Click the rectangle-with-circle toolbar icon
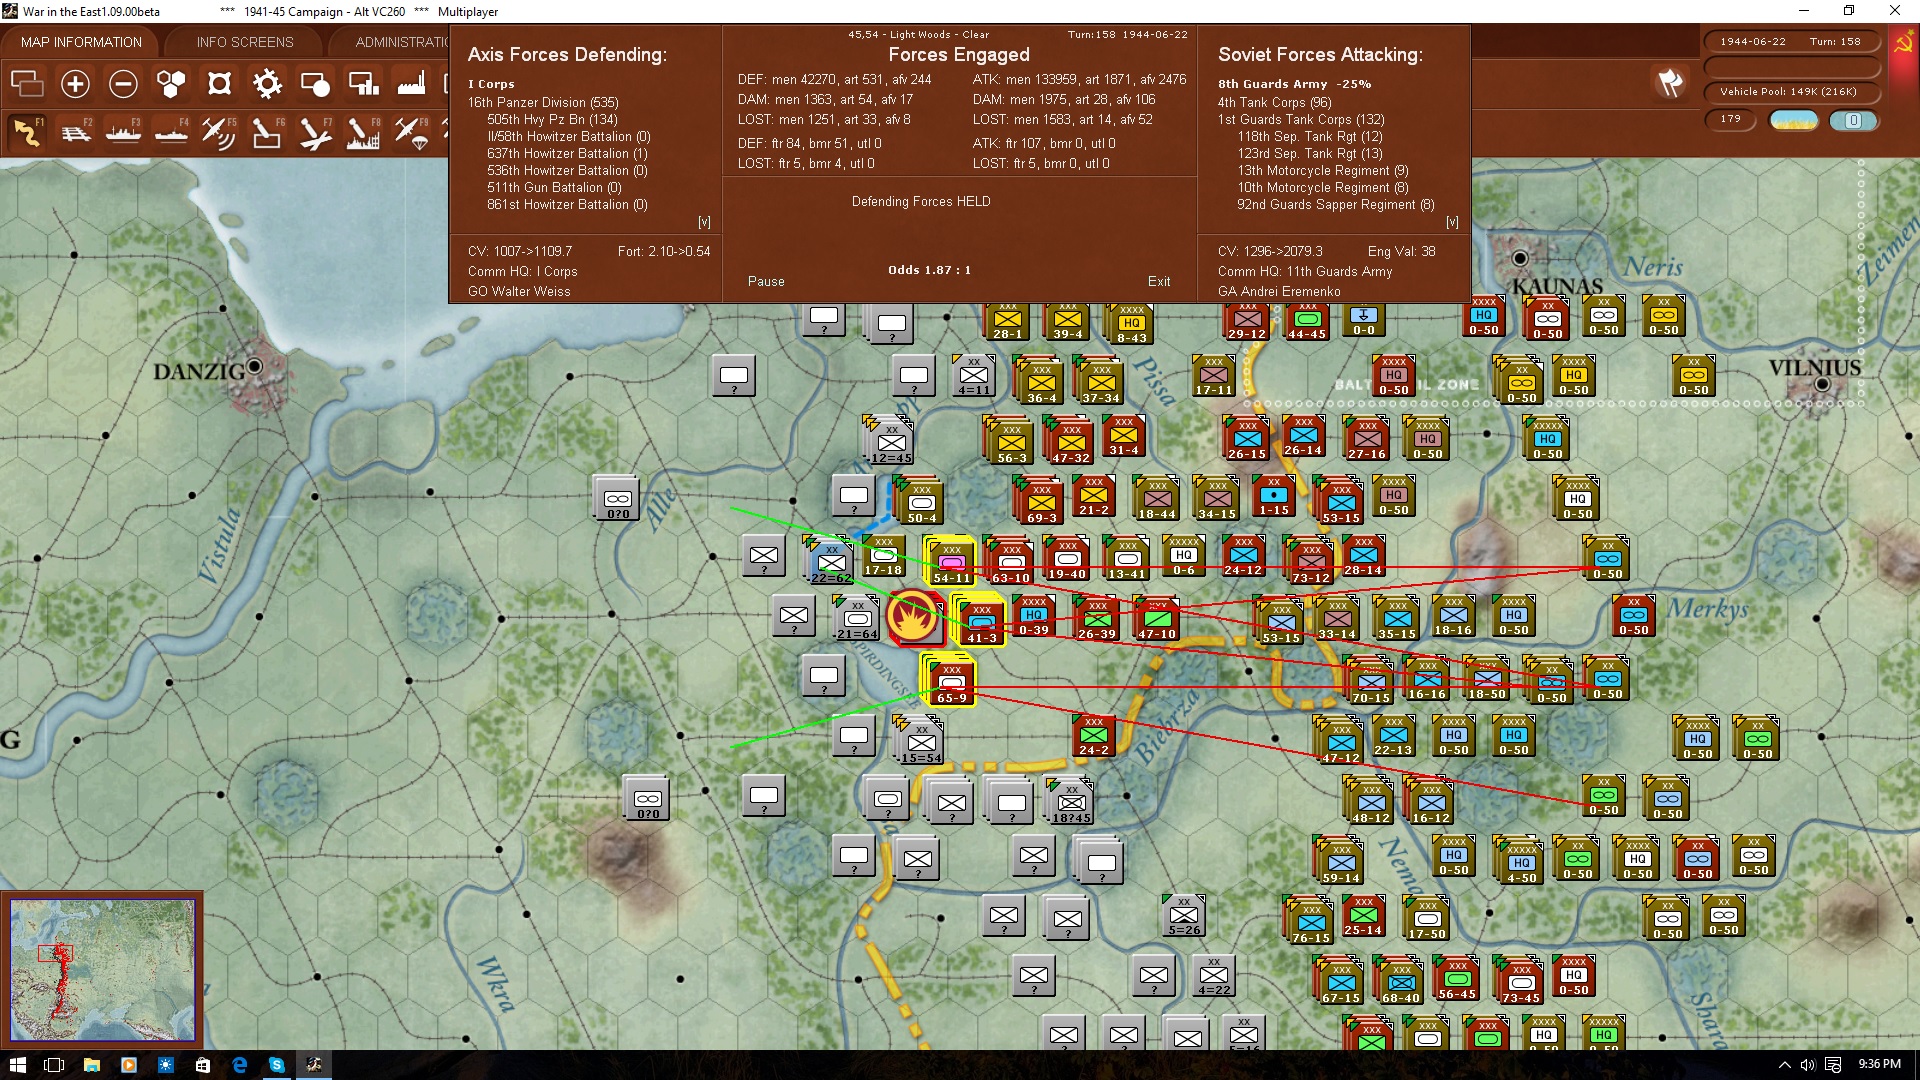Screen dimensions: 1920x1080 pyautogui.click(x=315, y=84)
